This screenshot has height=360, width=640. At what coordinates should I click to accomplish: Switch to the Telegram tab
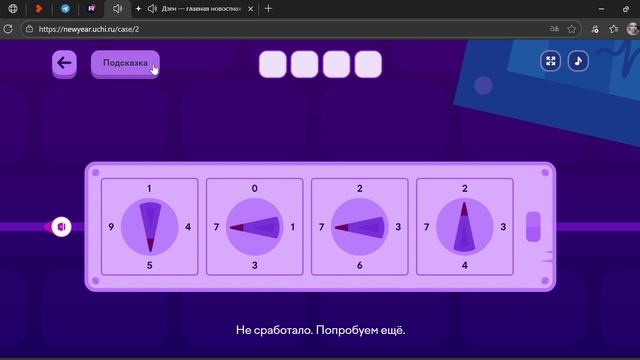(65, 9)
